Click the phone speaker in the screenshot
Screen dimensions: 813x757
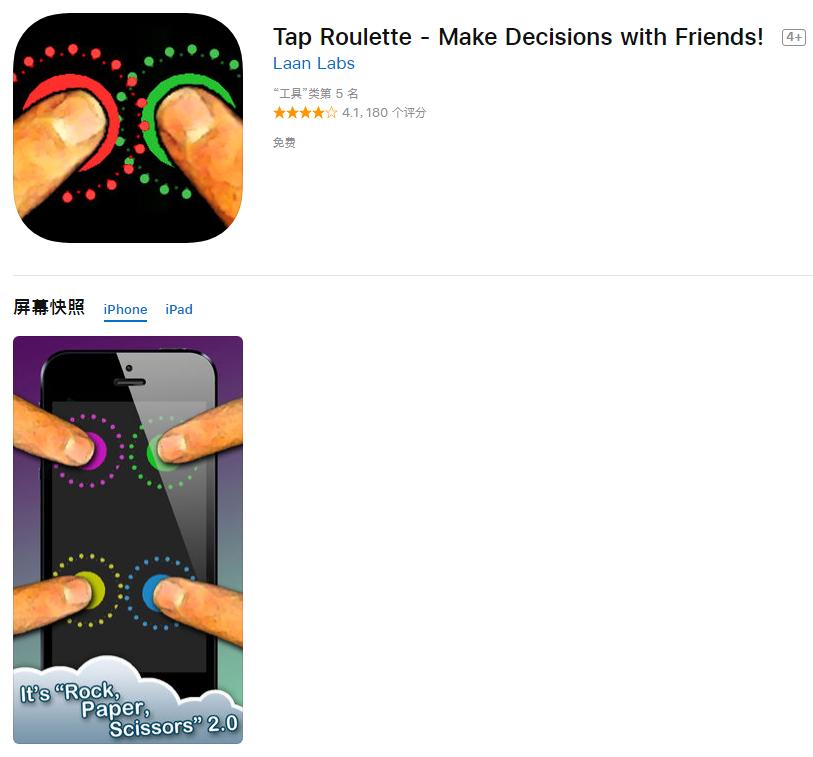coord(130,382)
